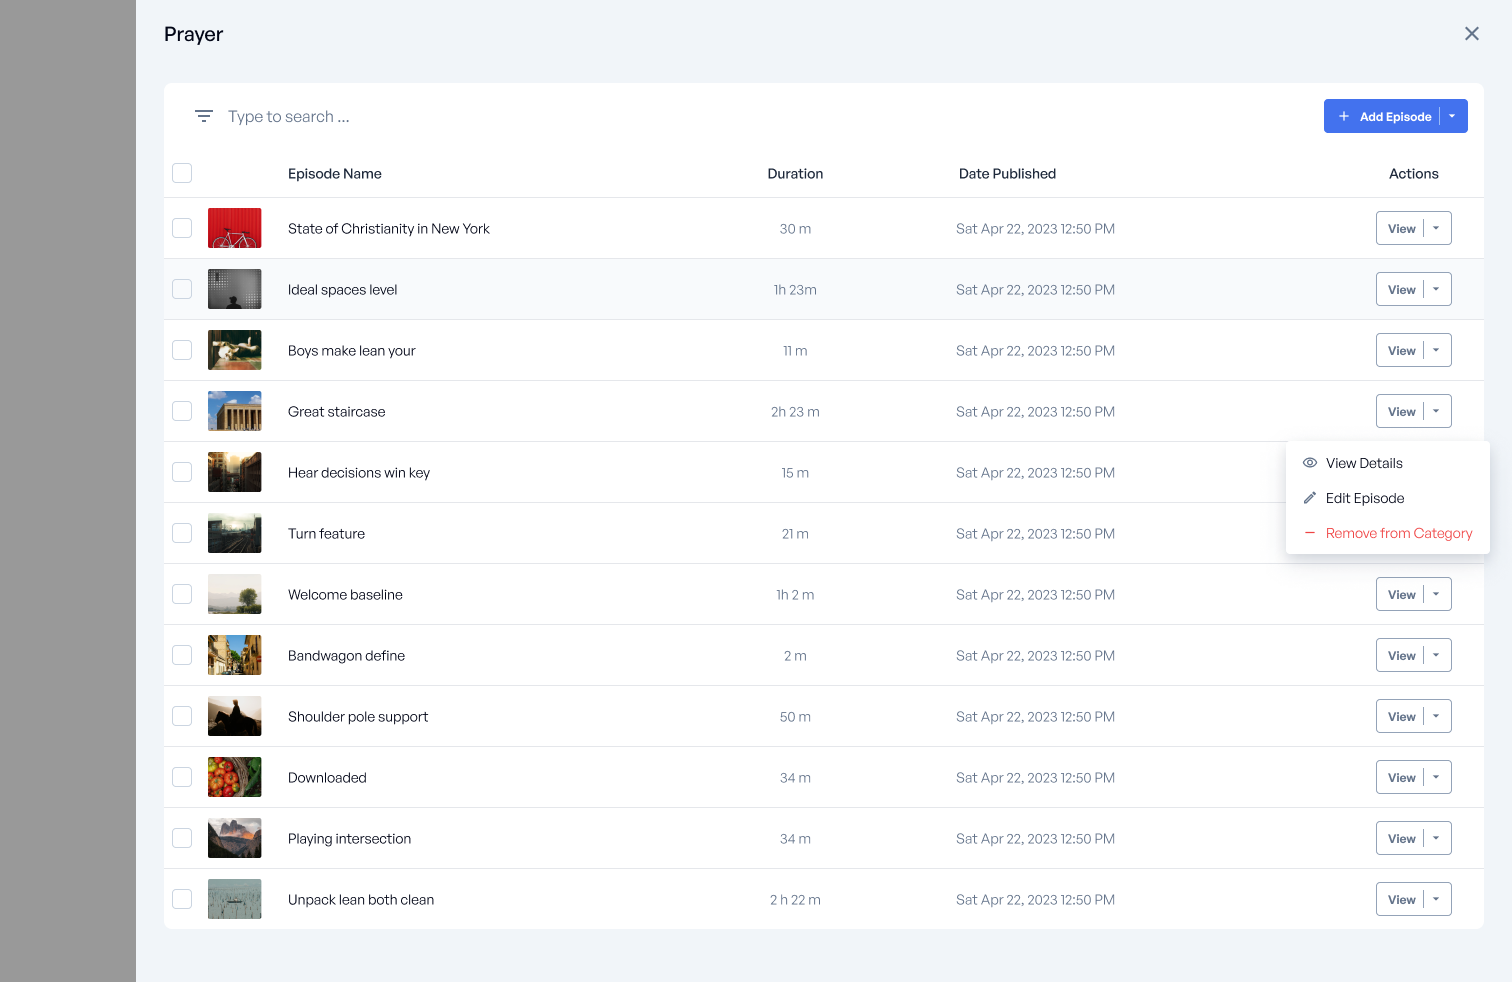Open the red bicycle thumbnail
Image resolution: width=1512 pixels, height=982 pixels.
click(x=234, y=228)
